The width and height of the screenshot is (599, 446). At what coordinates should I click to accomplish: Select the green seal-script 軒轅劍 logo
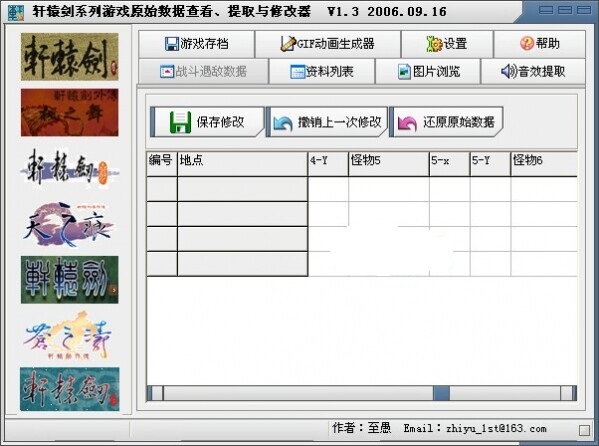point(70,280)
